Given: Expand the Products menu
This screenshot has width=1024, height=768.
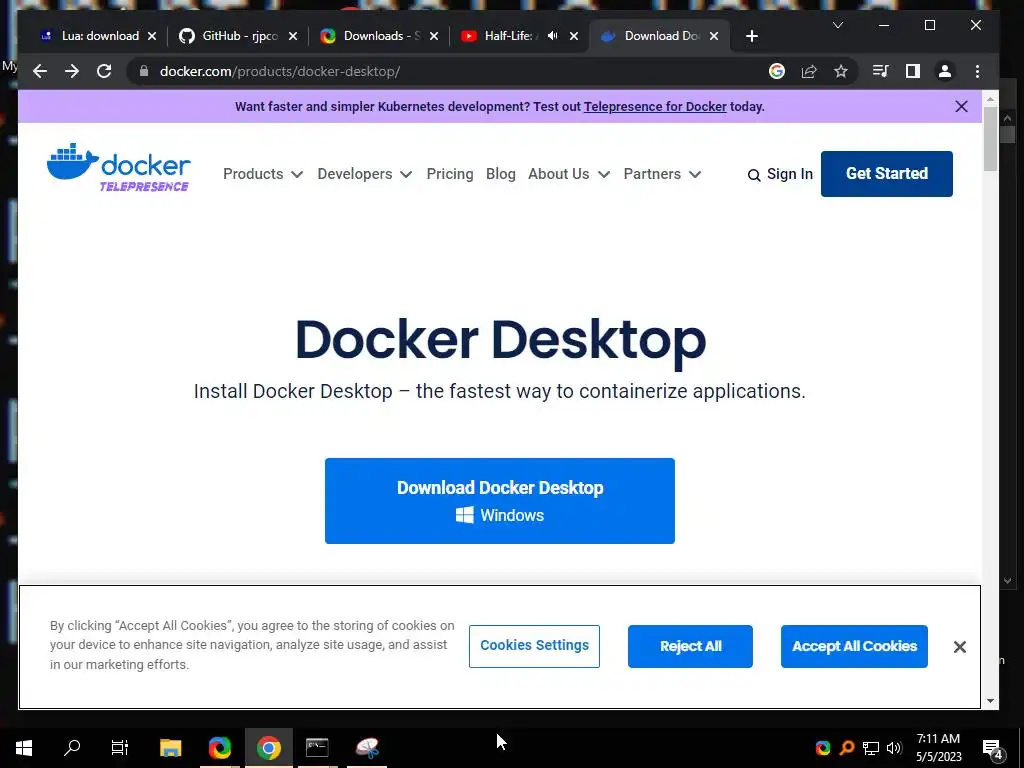Looking at the screenshot, I should (263, 174).
